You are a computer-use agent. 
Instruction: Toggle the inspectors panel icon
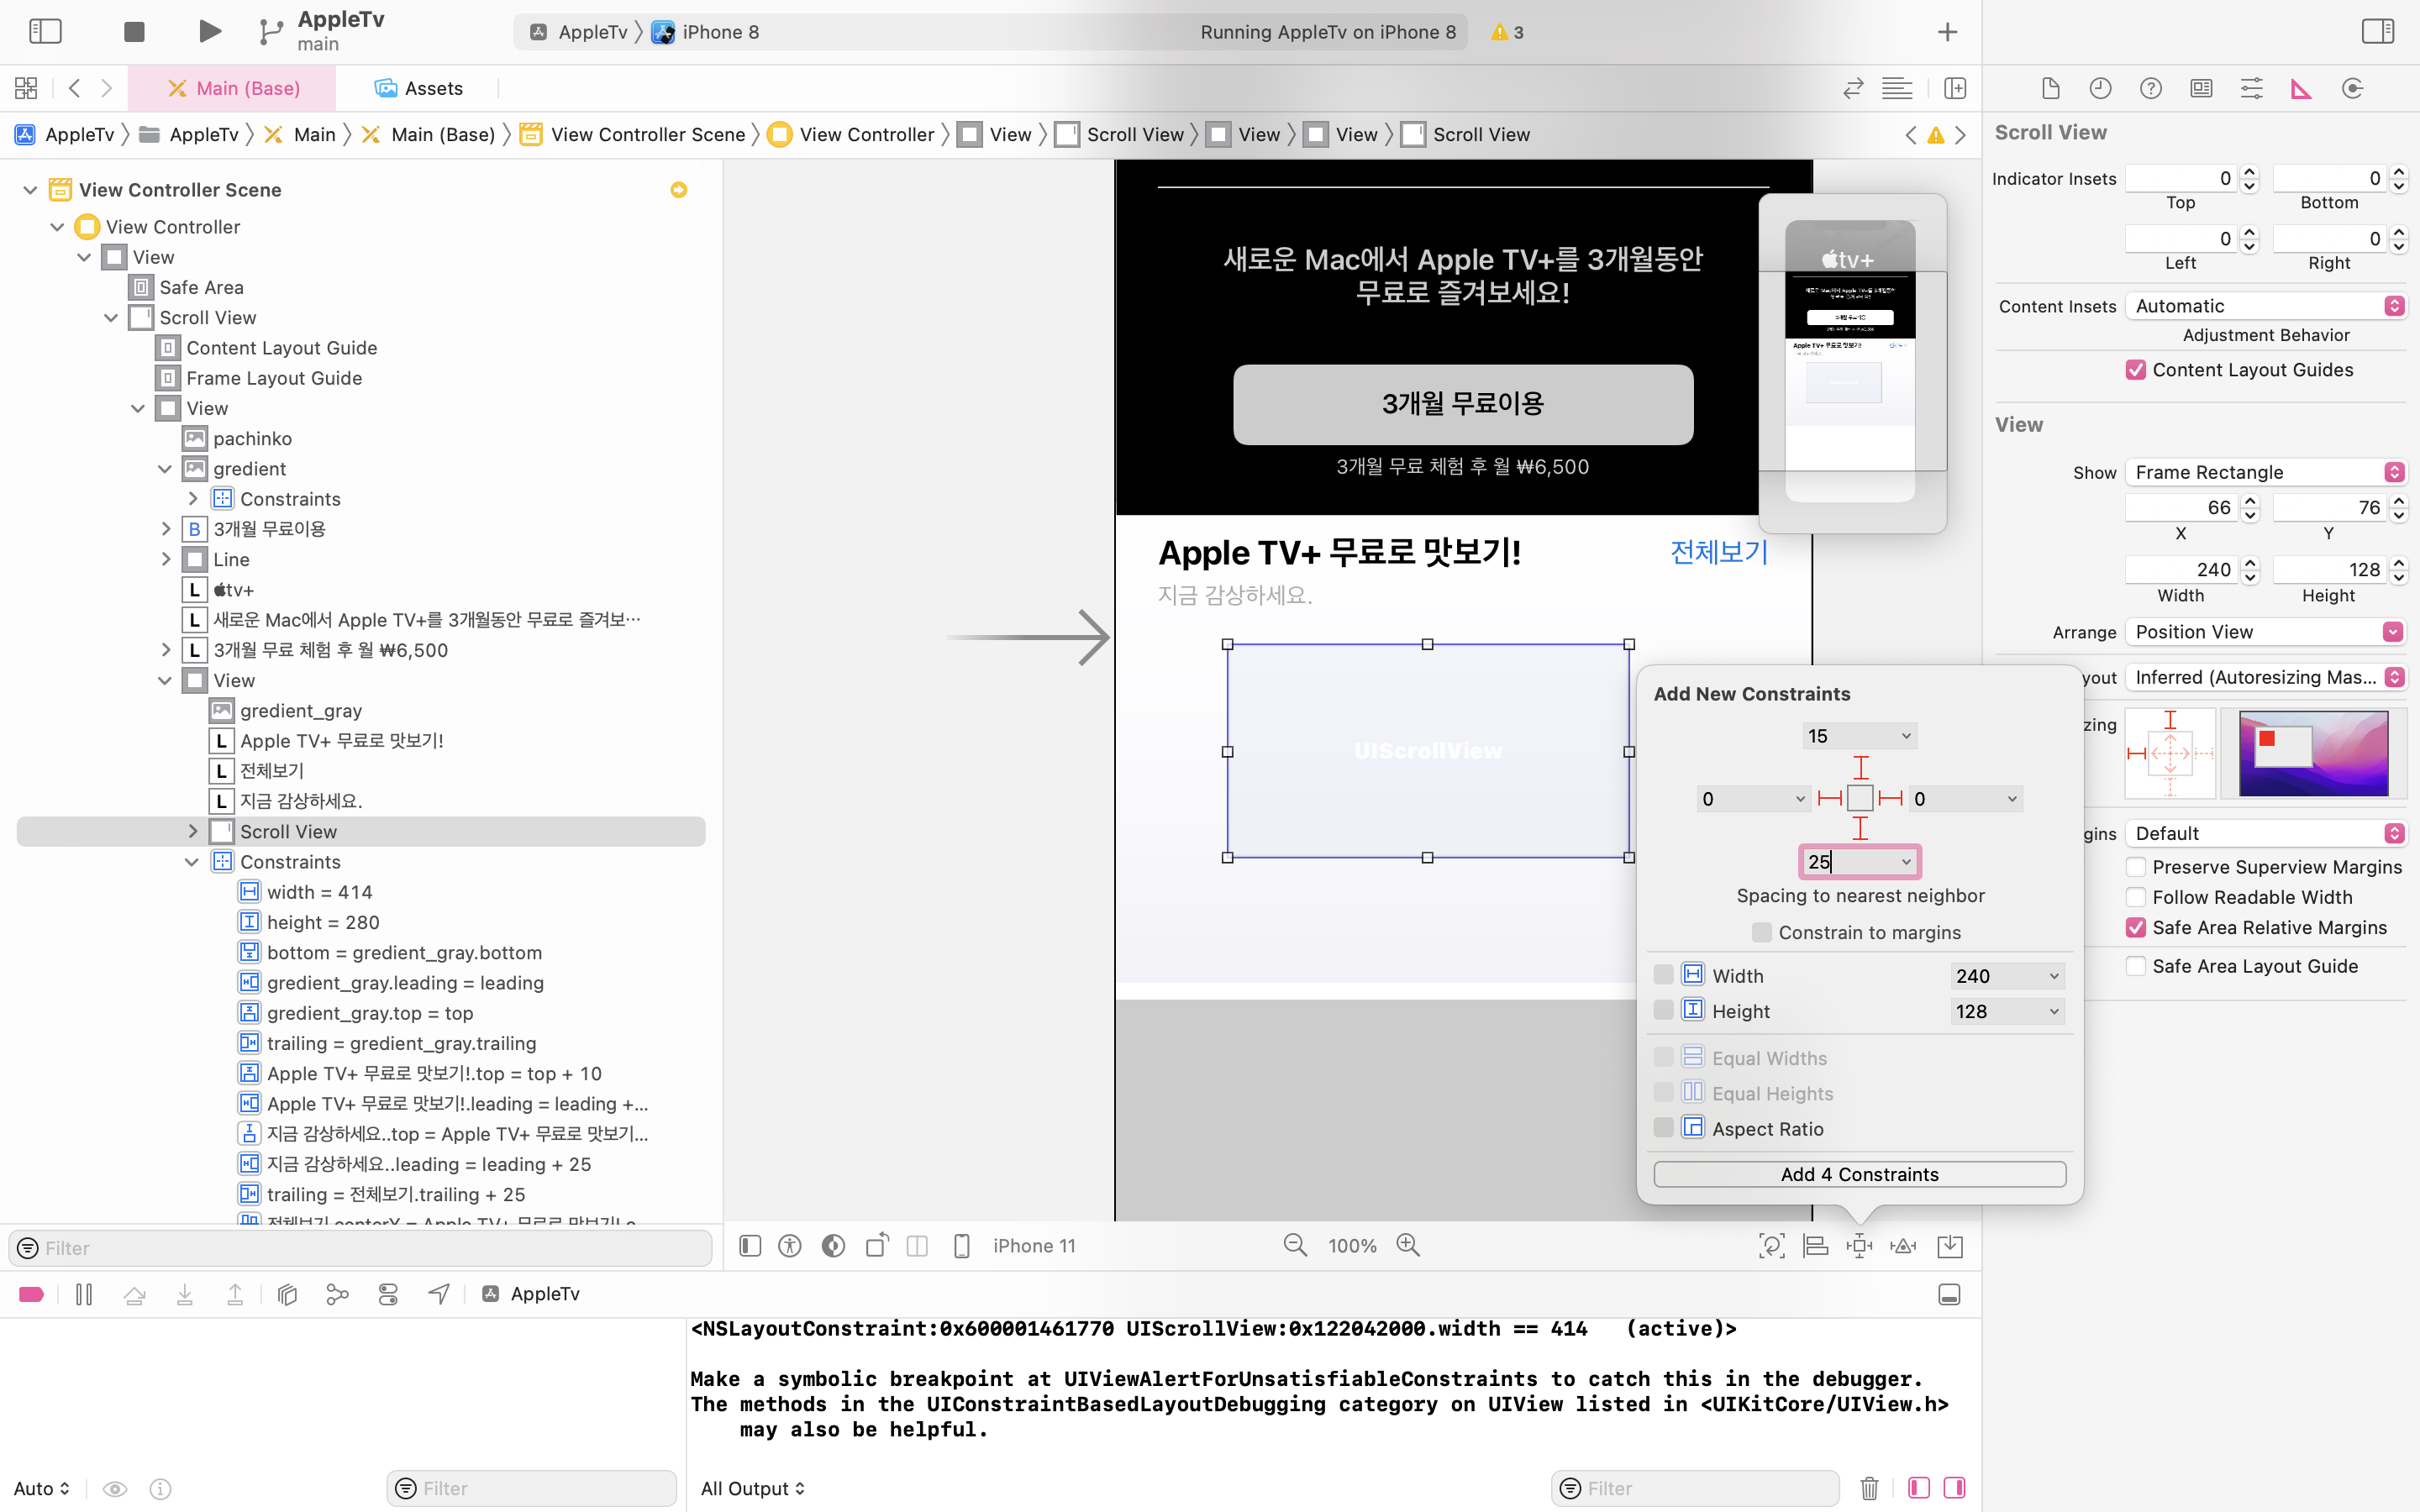(2377, 31)
